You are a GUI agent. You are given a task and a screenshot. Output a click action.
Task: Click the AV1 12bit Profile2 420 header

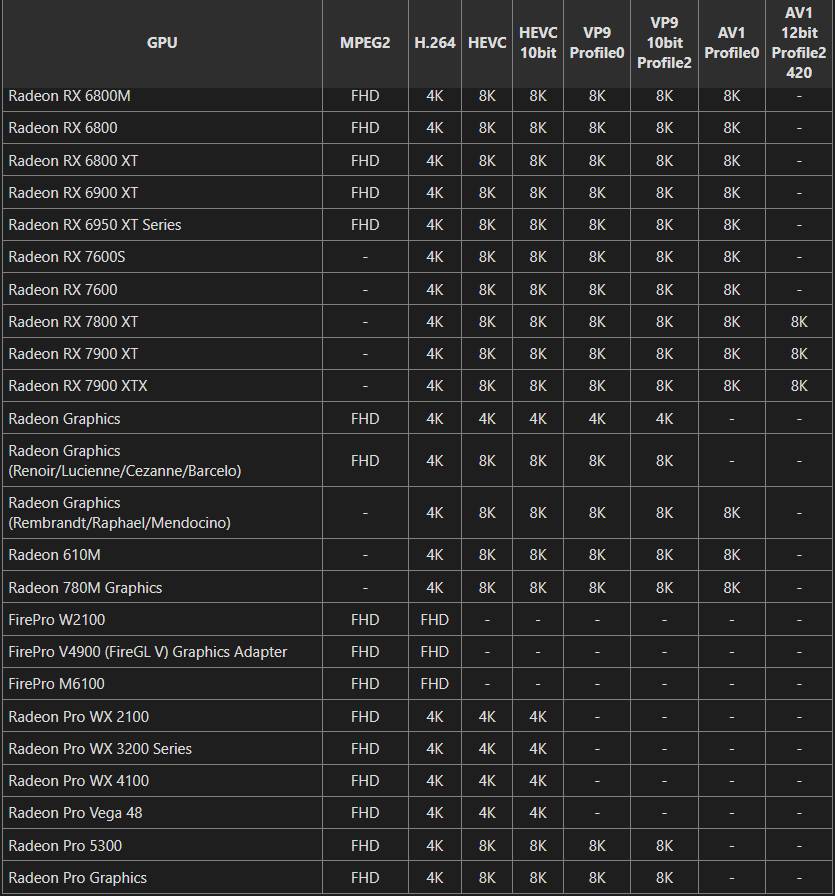798,43
